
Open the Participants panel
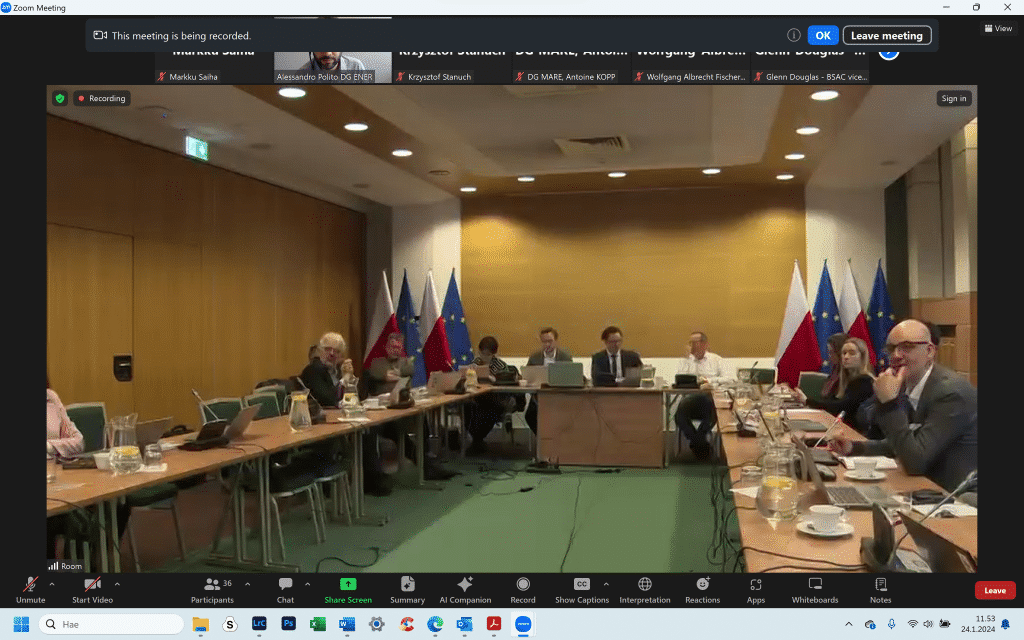pos(212,590)
